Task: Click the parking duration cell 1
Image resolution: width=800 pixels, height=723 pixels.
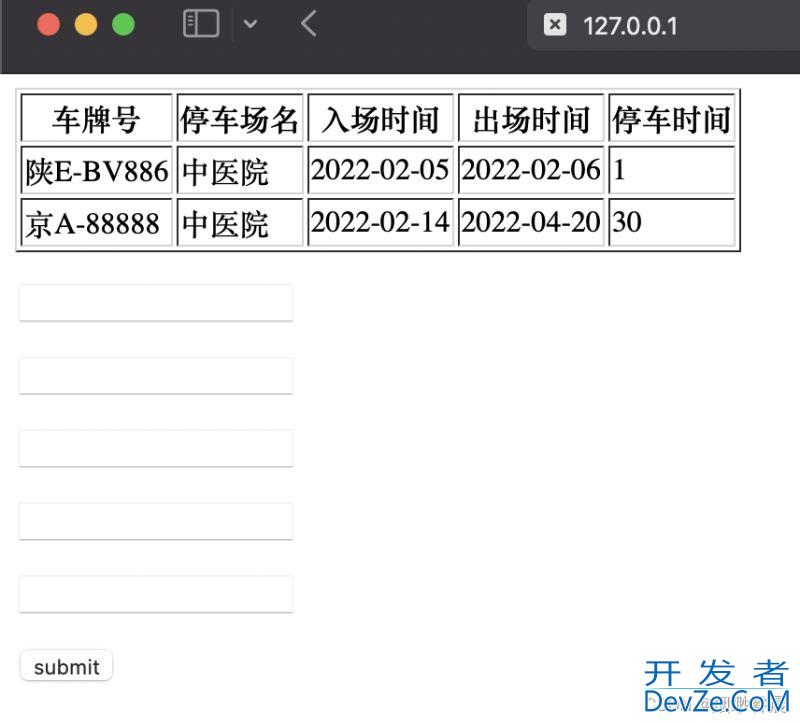Action: coord(671,170)
